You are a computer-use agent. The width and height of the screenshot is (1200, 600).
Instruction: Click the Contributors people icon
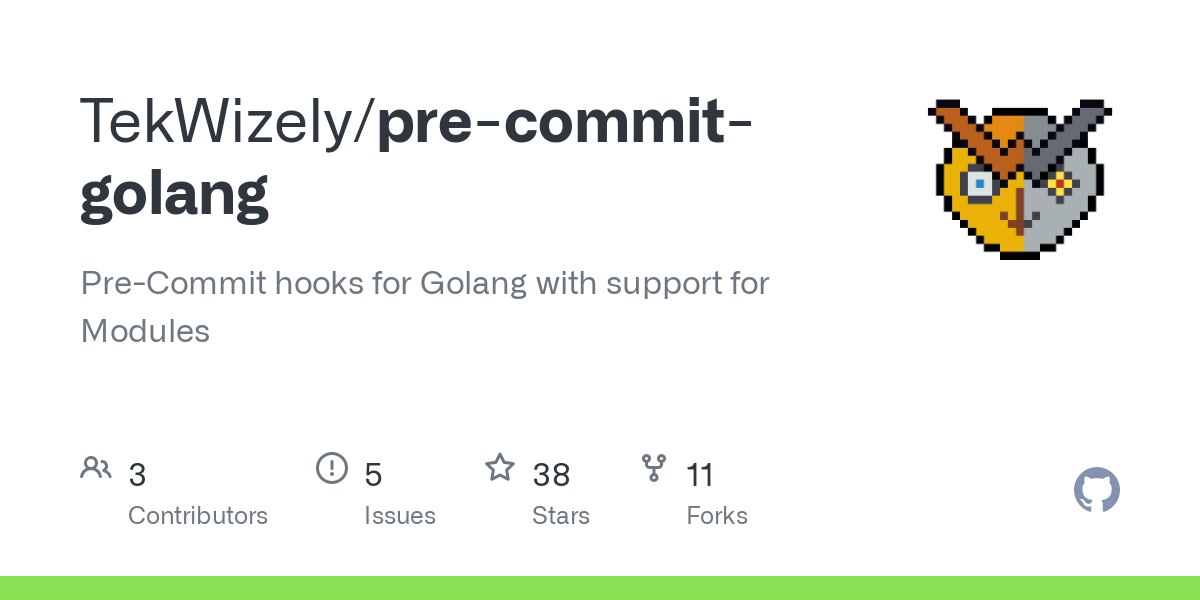(x=96, y=468)
